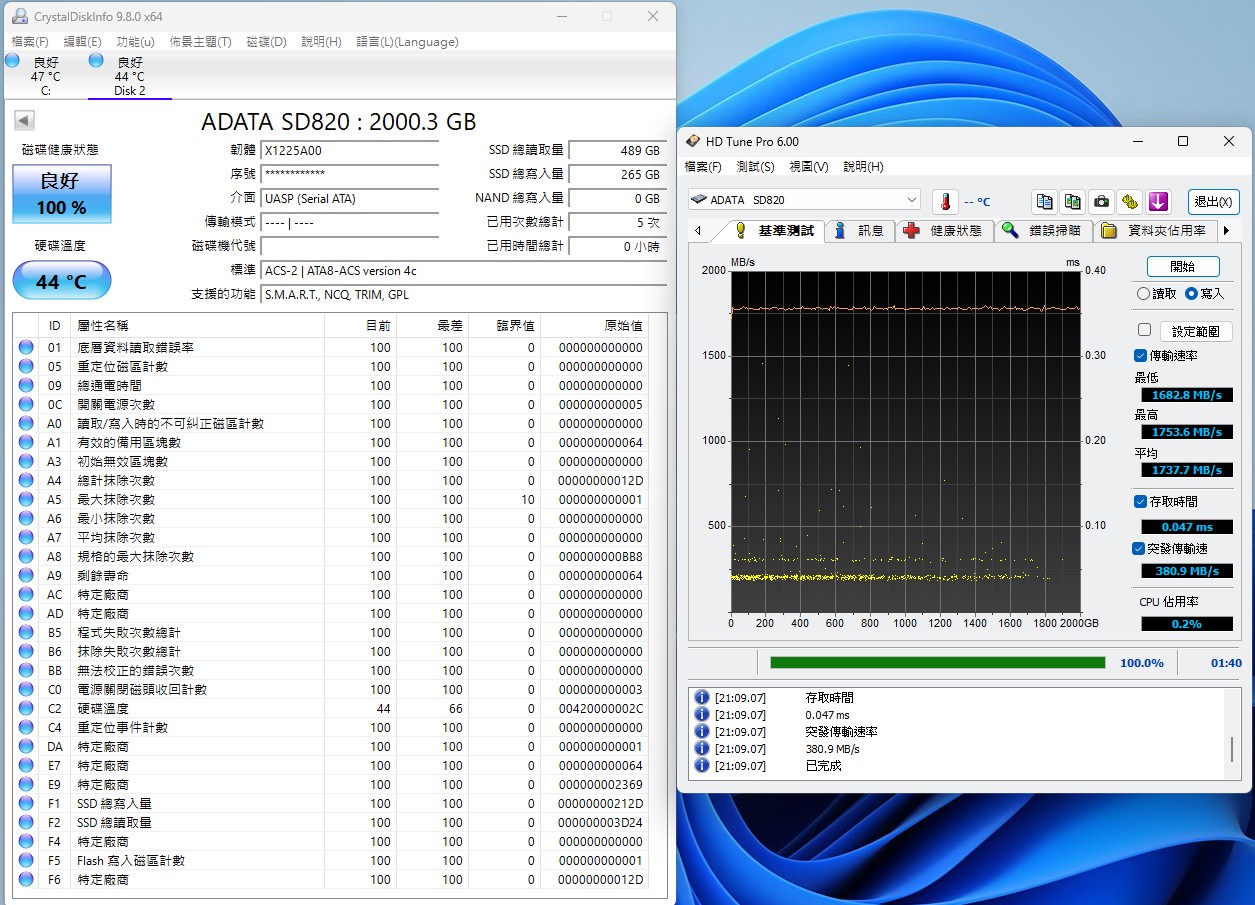The image size is (1255, 905).
Task: Click the HD Tune temperature thermometer icon
Action: pos(945,202)
